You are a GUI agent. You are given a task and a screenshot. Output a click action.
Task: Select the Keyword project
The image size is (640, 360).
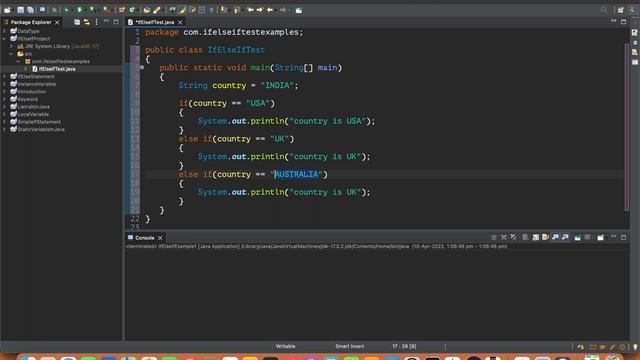(x=27, y=99)
